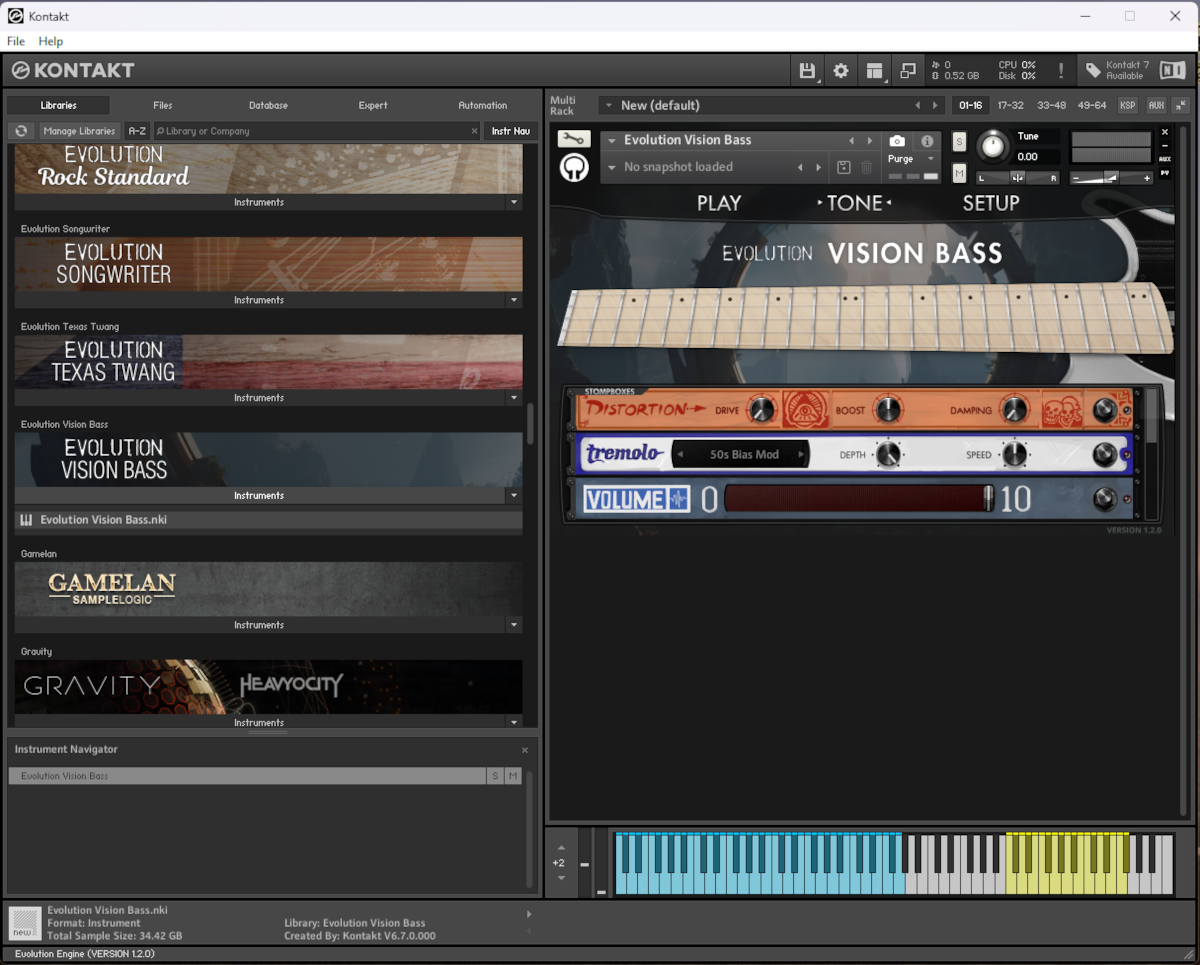
Task: Toggle the Tremolo stompbox footswitch
Action: coord(1105,454)
